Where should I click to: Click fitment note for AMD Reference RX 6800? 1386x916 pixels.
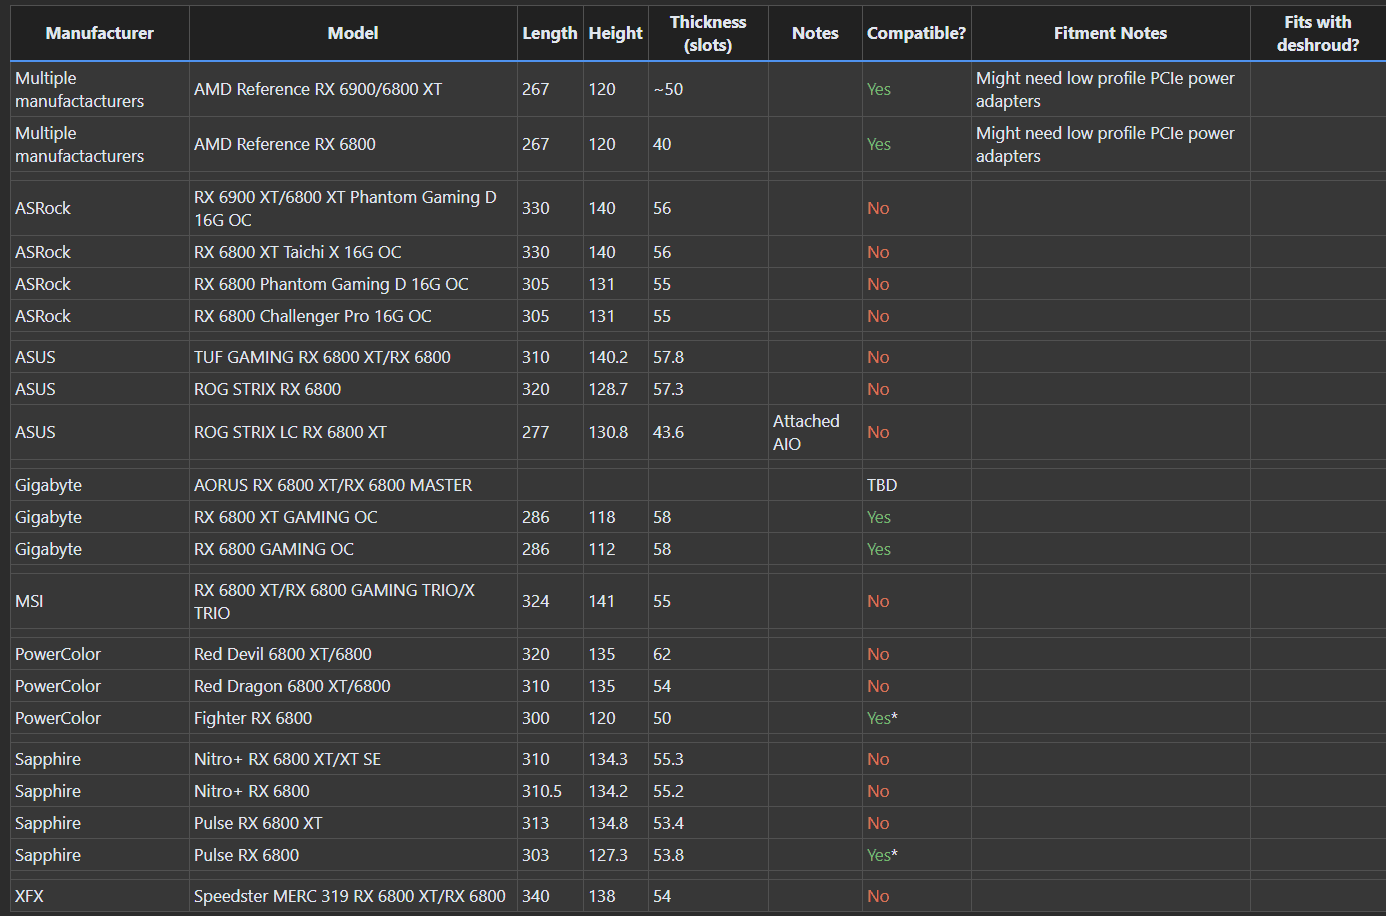click(x=1110, y=144)
